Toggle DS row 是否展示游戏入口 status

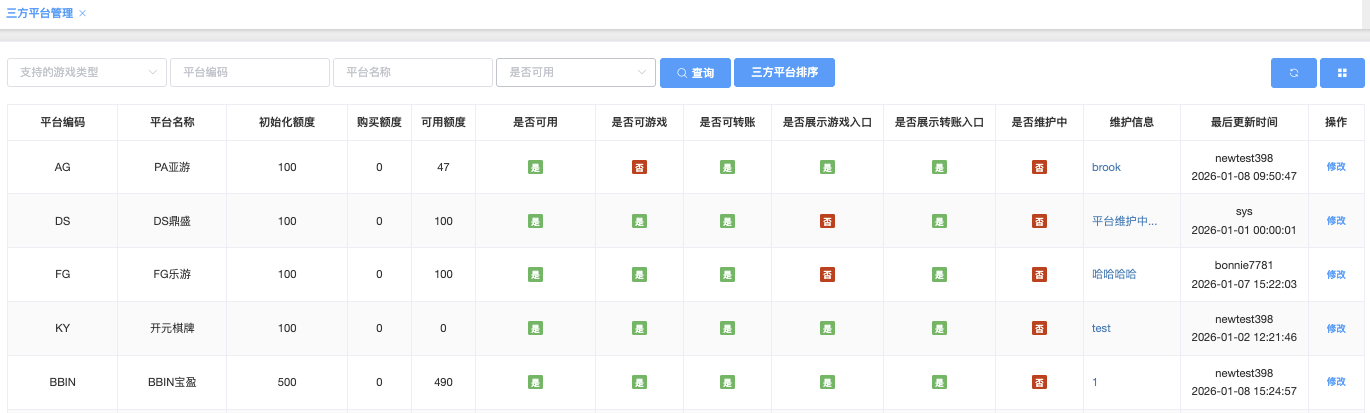(827, 221)
